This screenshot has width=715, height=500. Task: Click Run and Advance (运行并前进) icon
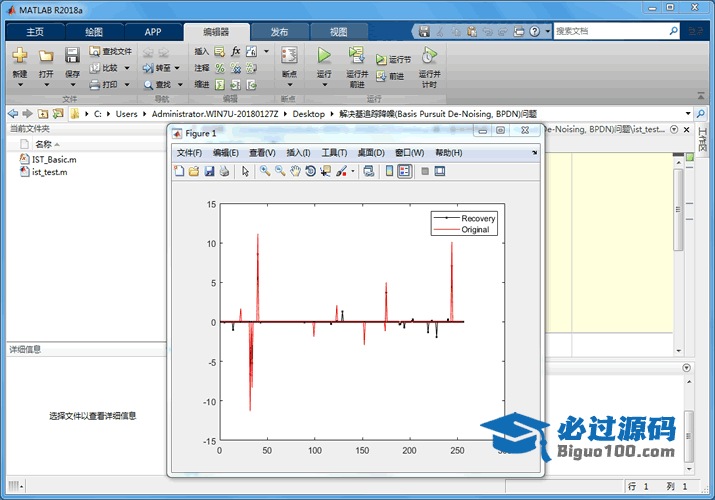click(x=357, y=55)
